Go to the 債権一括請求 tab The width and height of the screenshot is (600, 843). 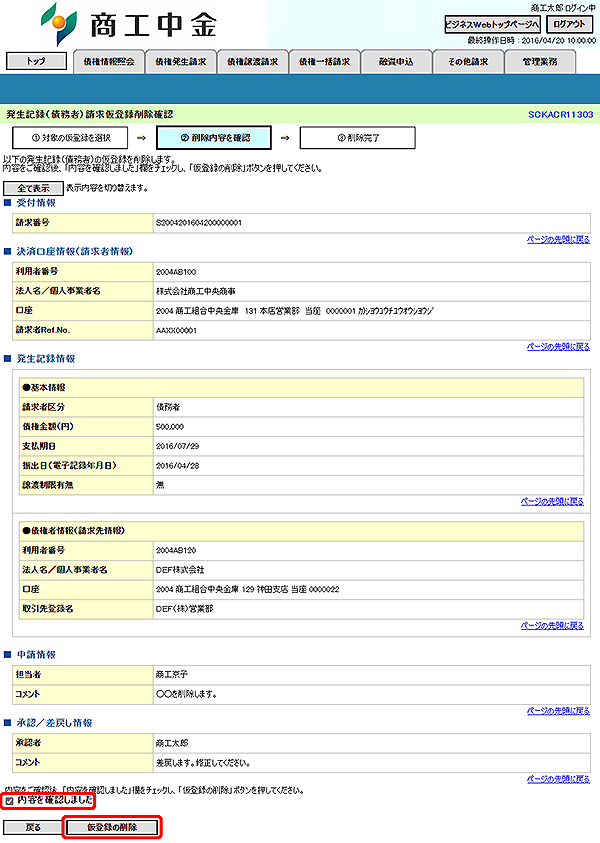point(325,62)
